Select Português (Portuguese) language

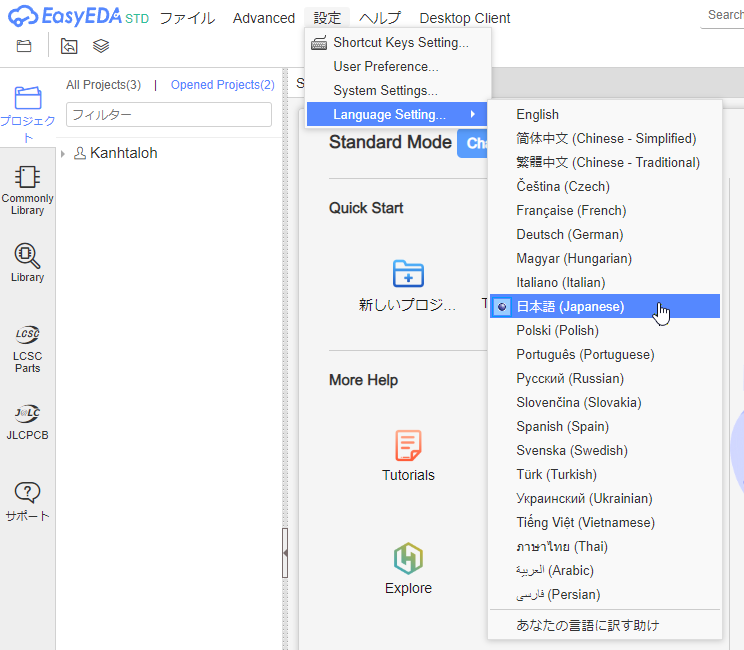(604, 354)
